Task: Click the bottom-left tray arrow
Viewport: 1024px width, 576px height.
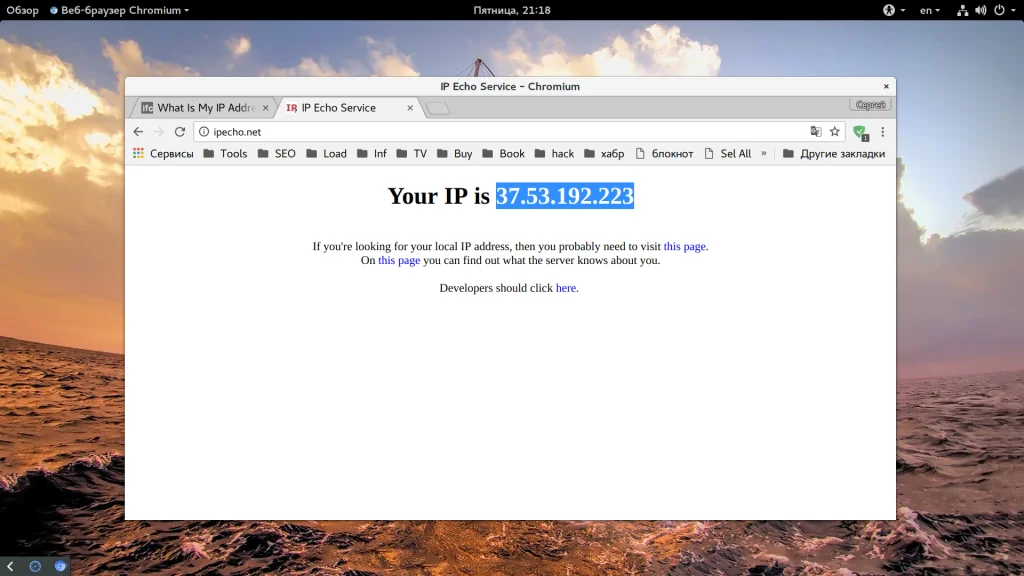Action: (x=10, y=566)
